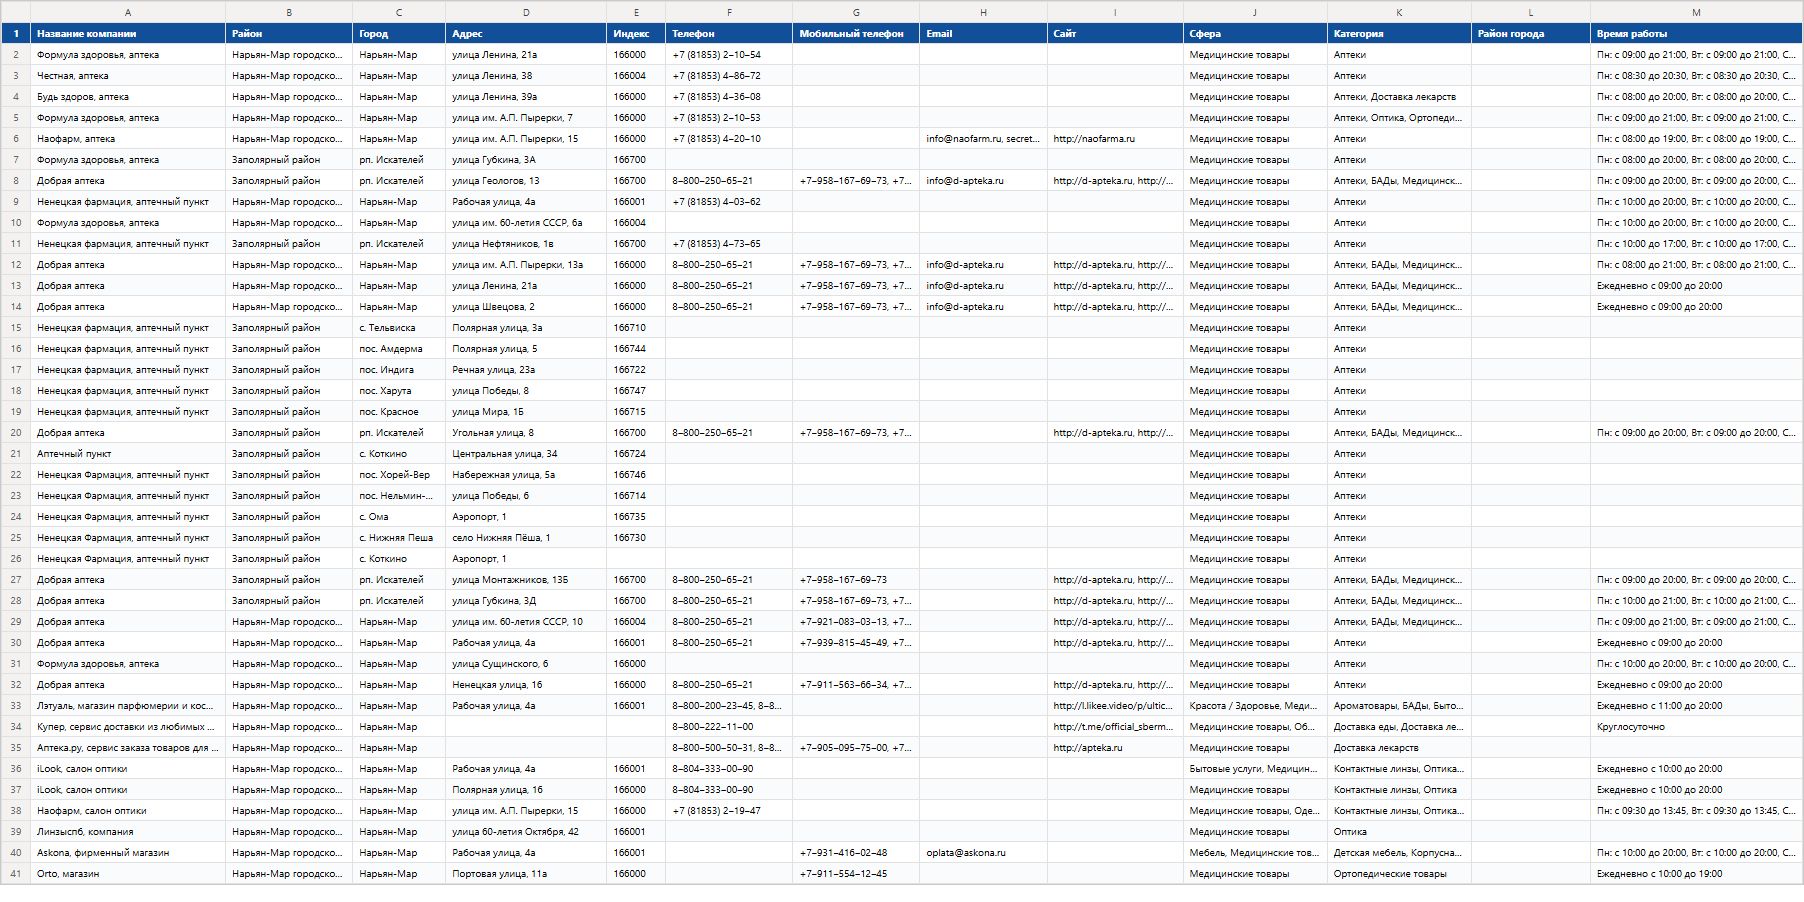Select the 'Аптечный пункт' cell in row 21
The width and height of the screenshot is (1804, 902).
pos(128,454)
